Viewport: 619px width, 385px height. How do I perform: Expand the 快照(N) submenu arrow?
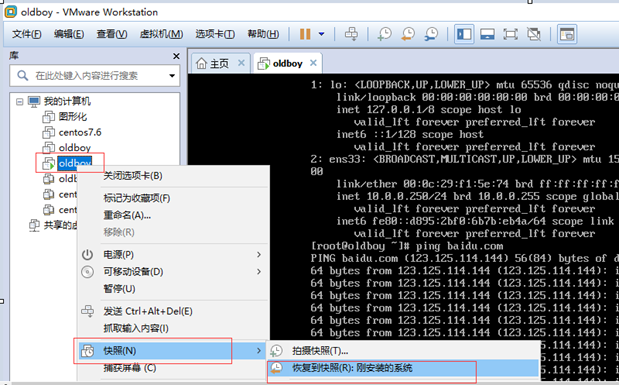point(259,351)
